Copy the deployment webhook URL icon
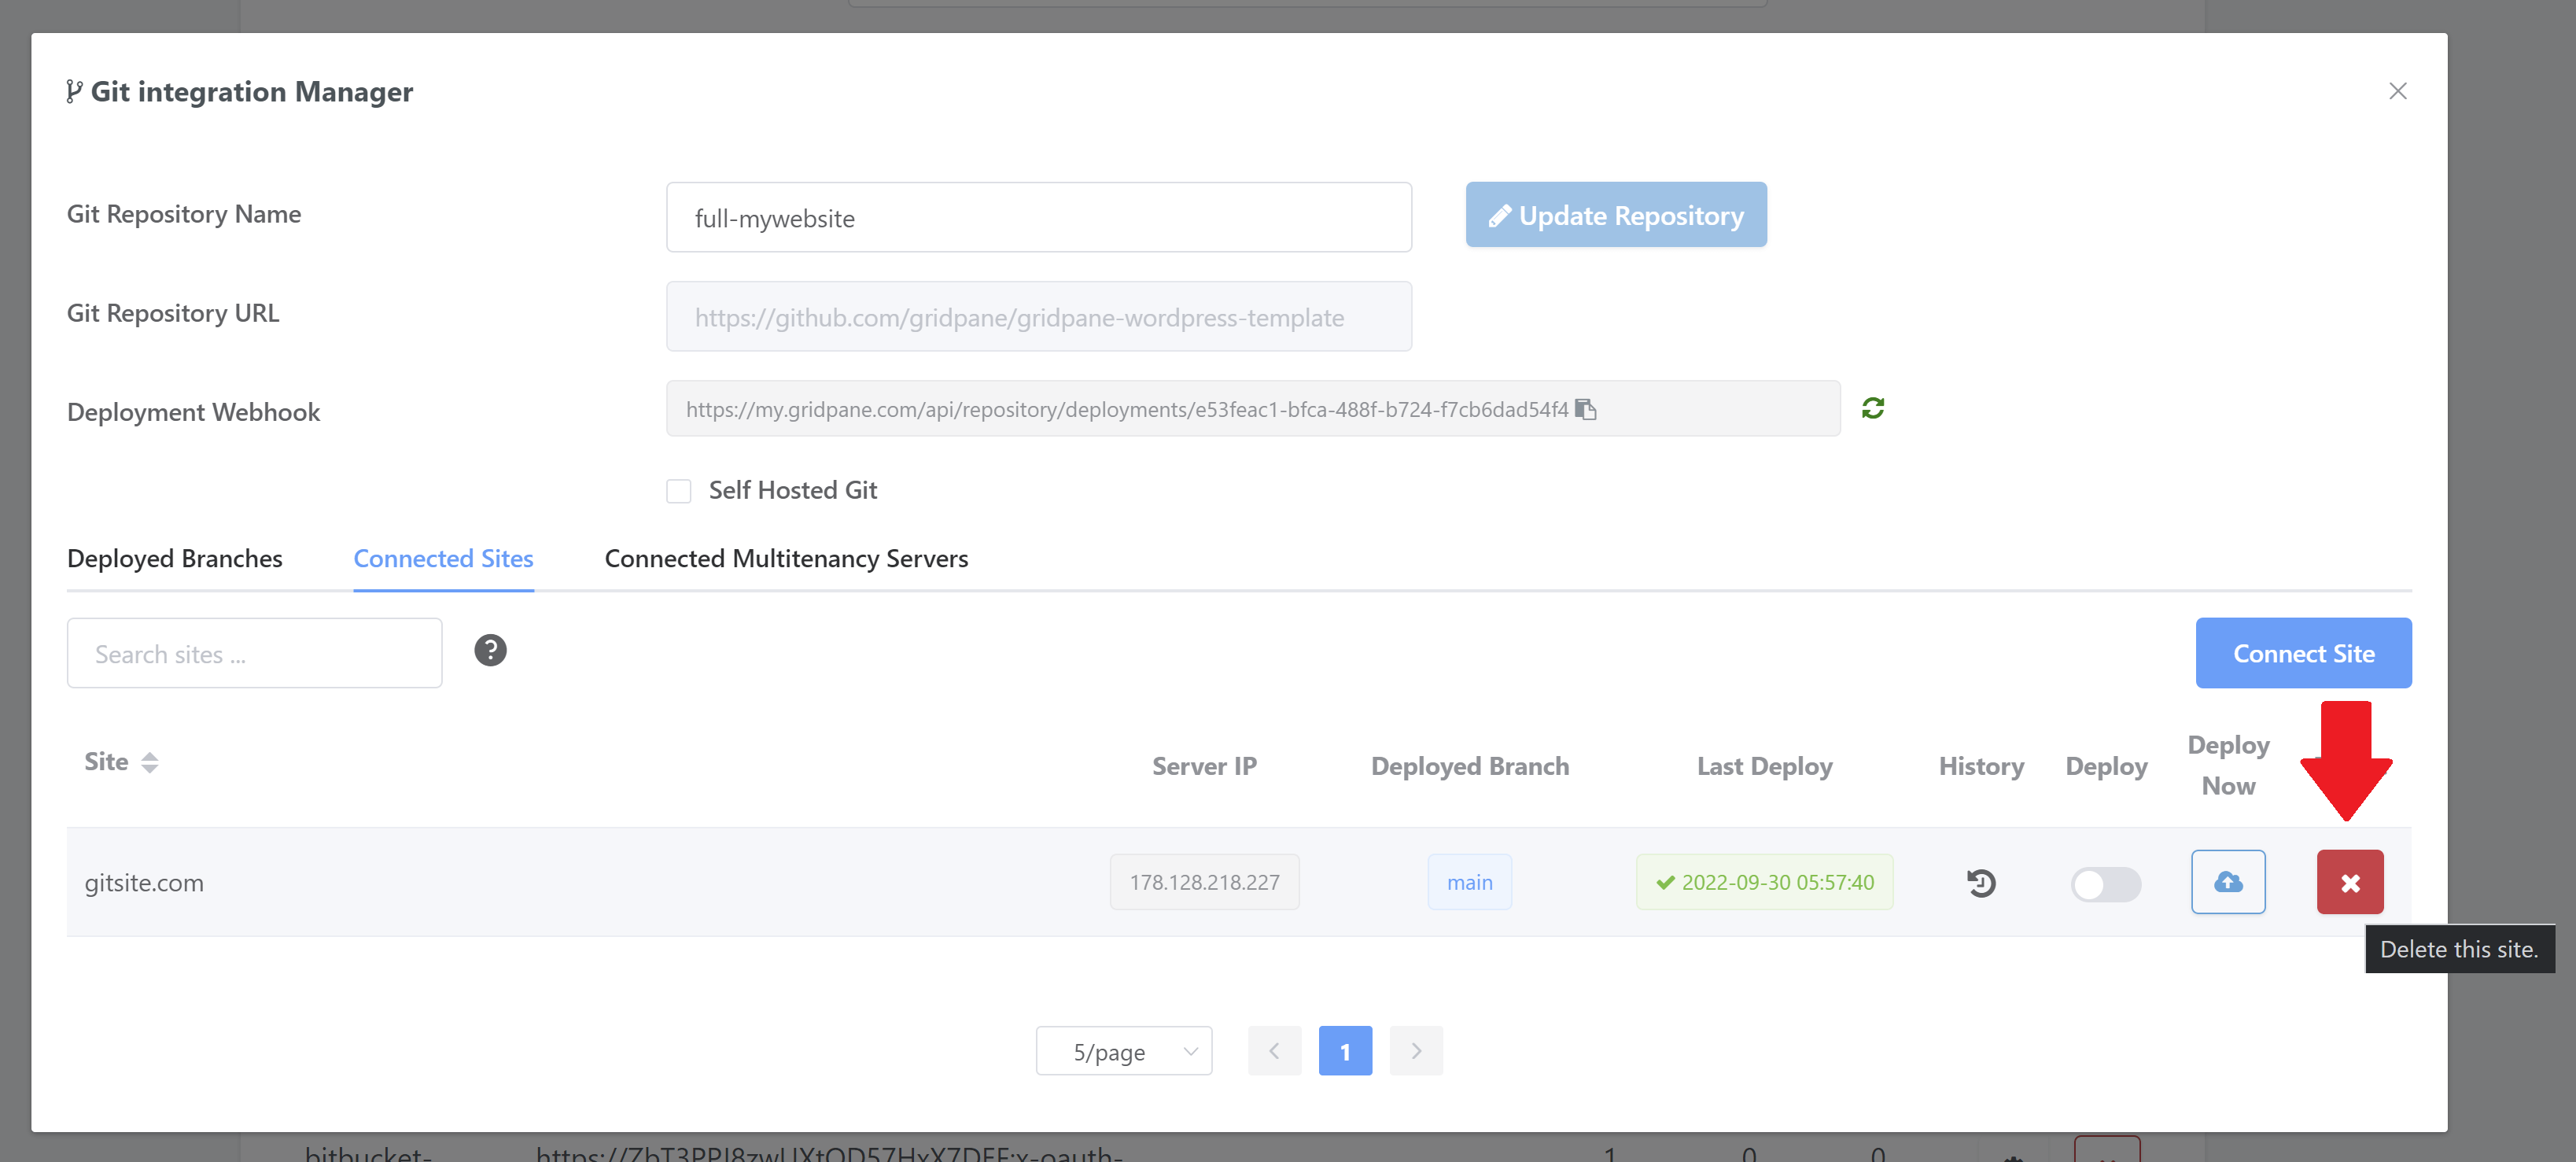This screenshot has width=2576, height=1162. [x=1585, y=409]
